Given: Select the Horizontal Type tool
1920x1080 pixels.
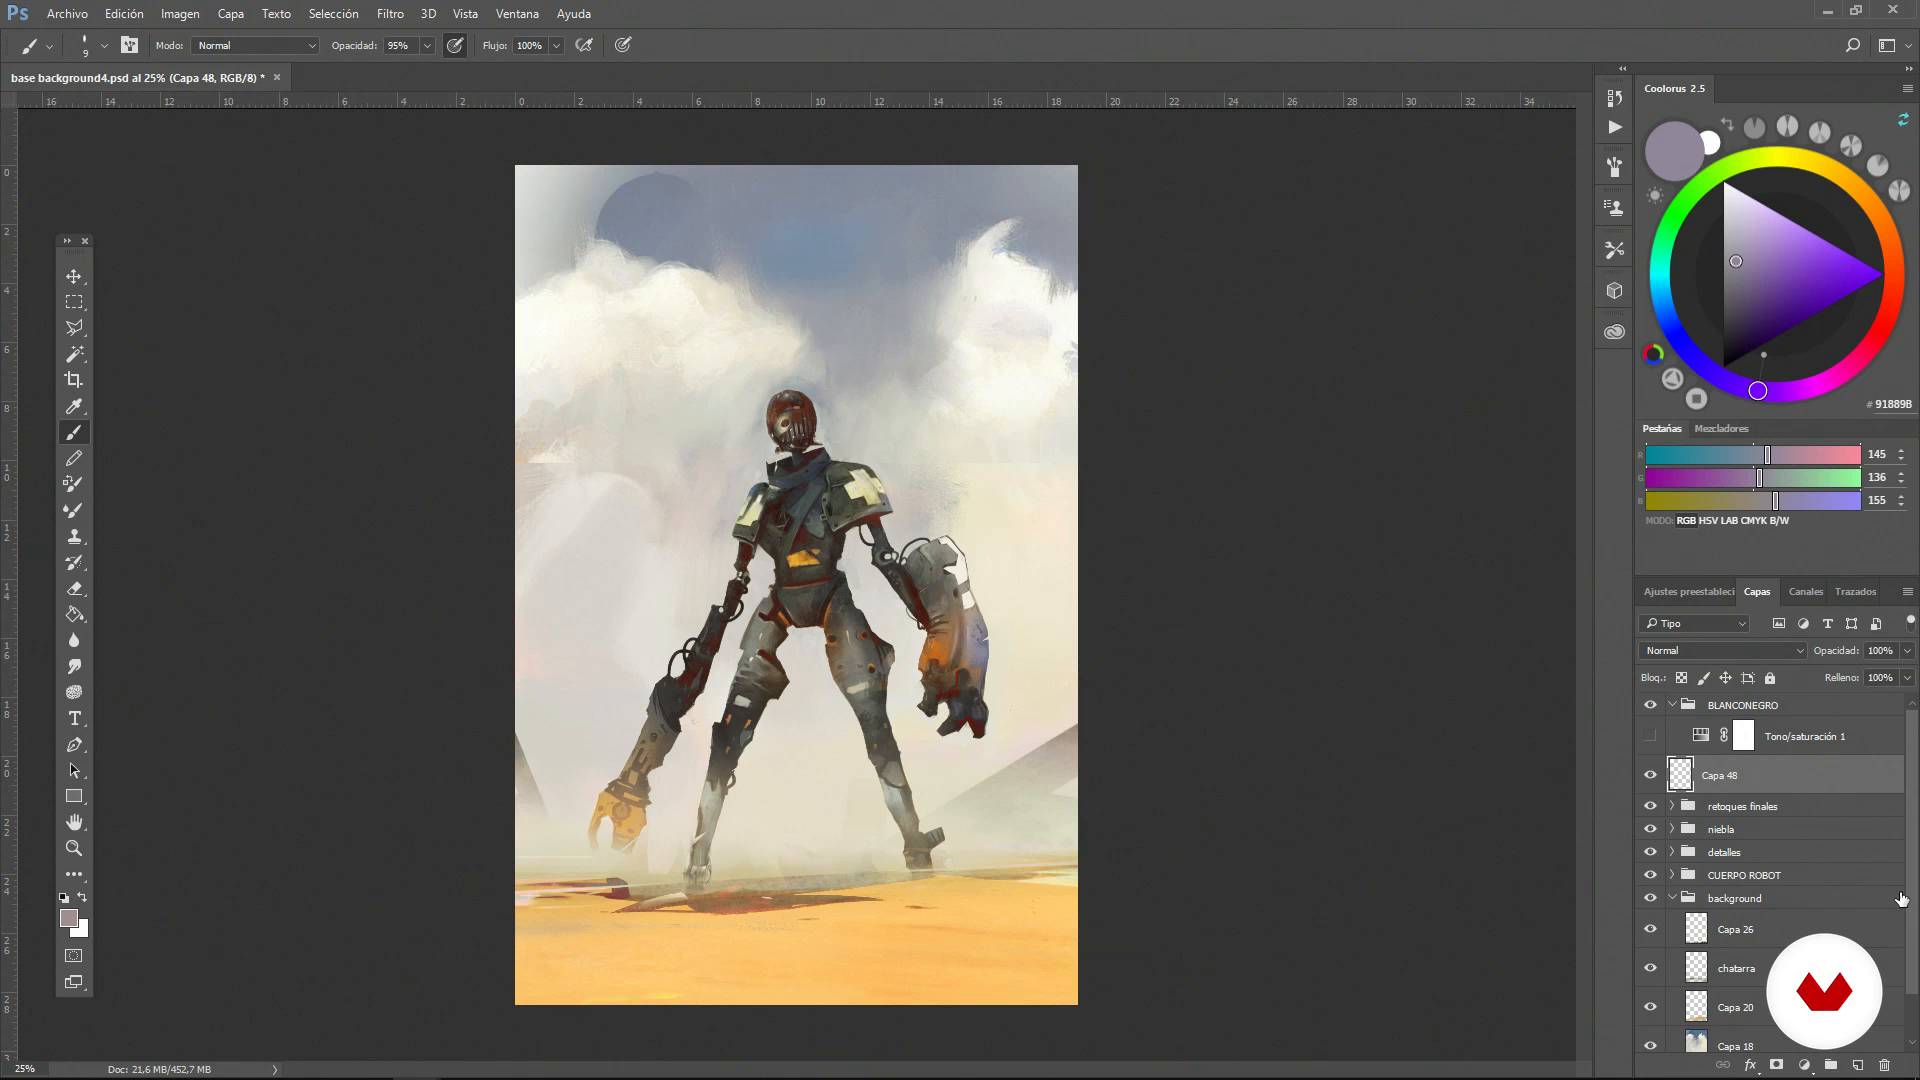Looking at the screenshot, I should [74, 719].
